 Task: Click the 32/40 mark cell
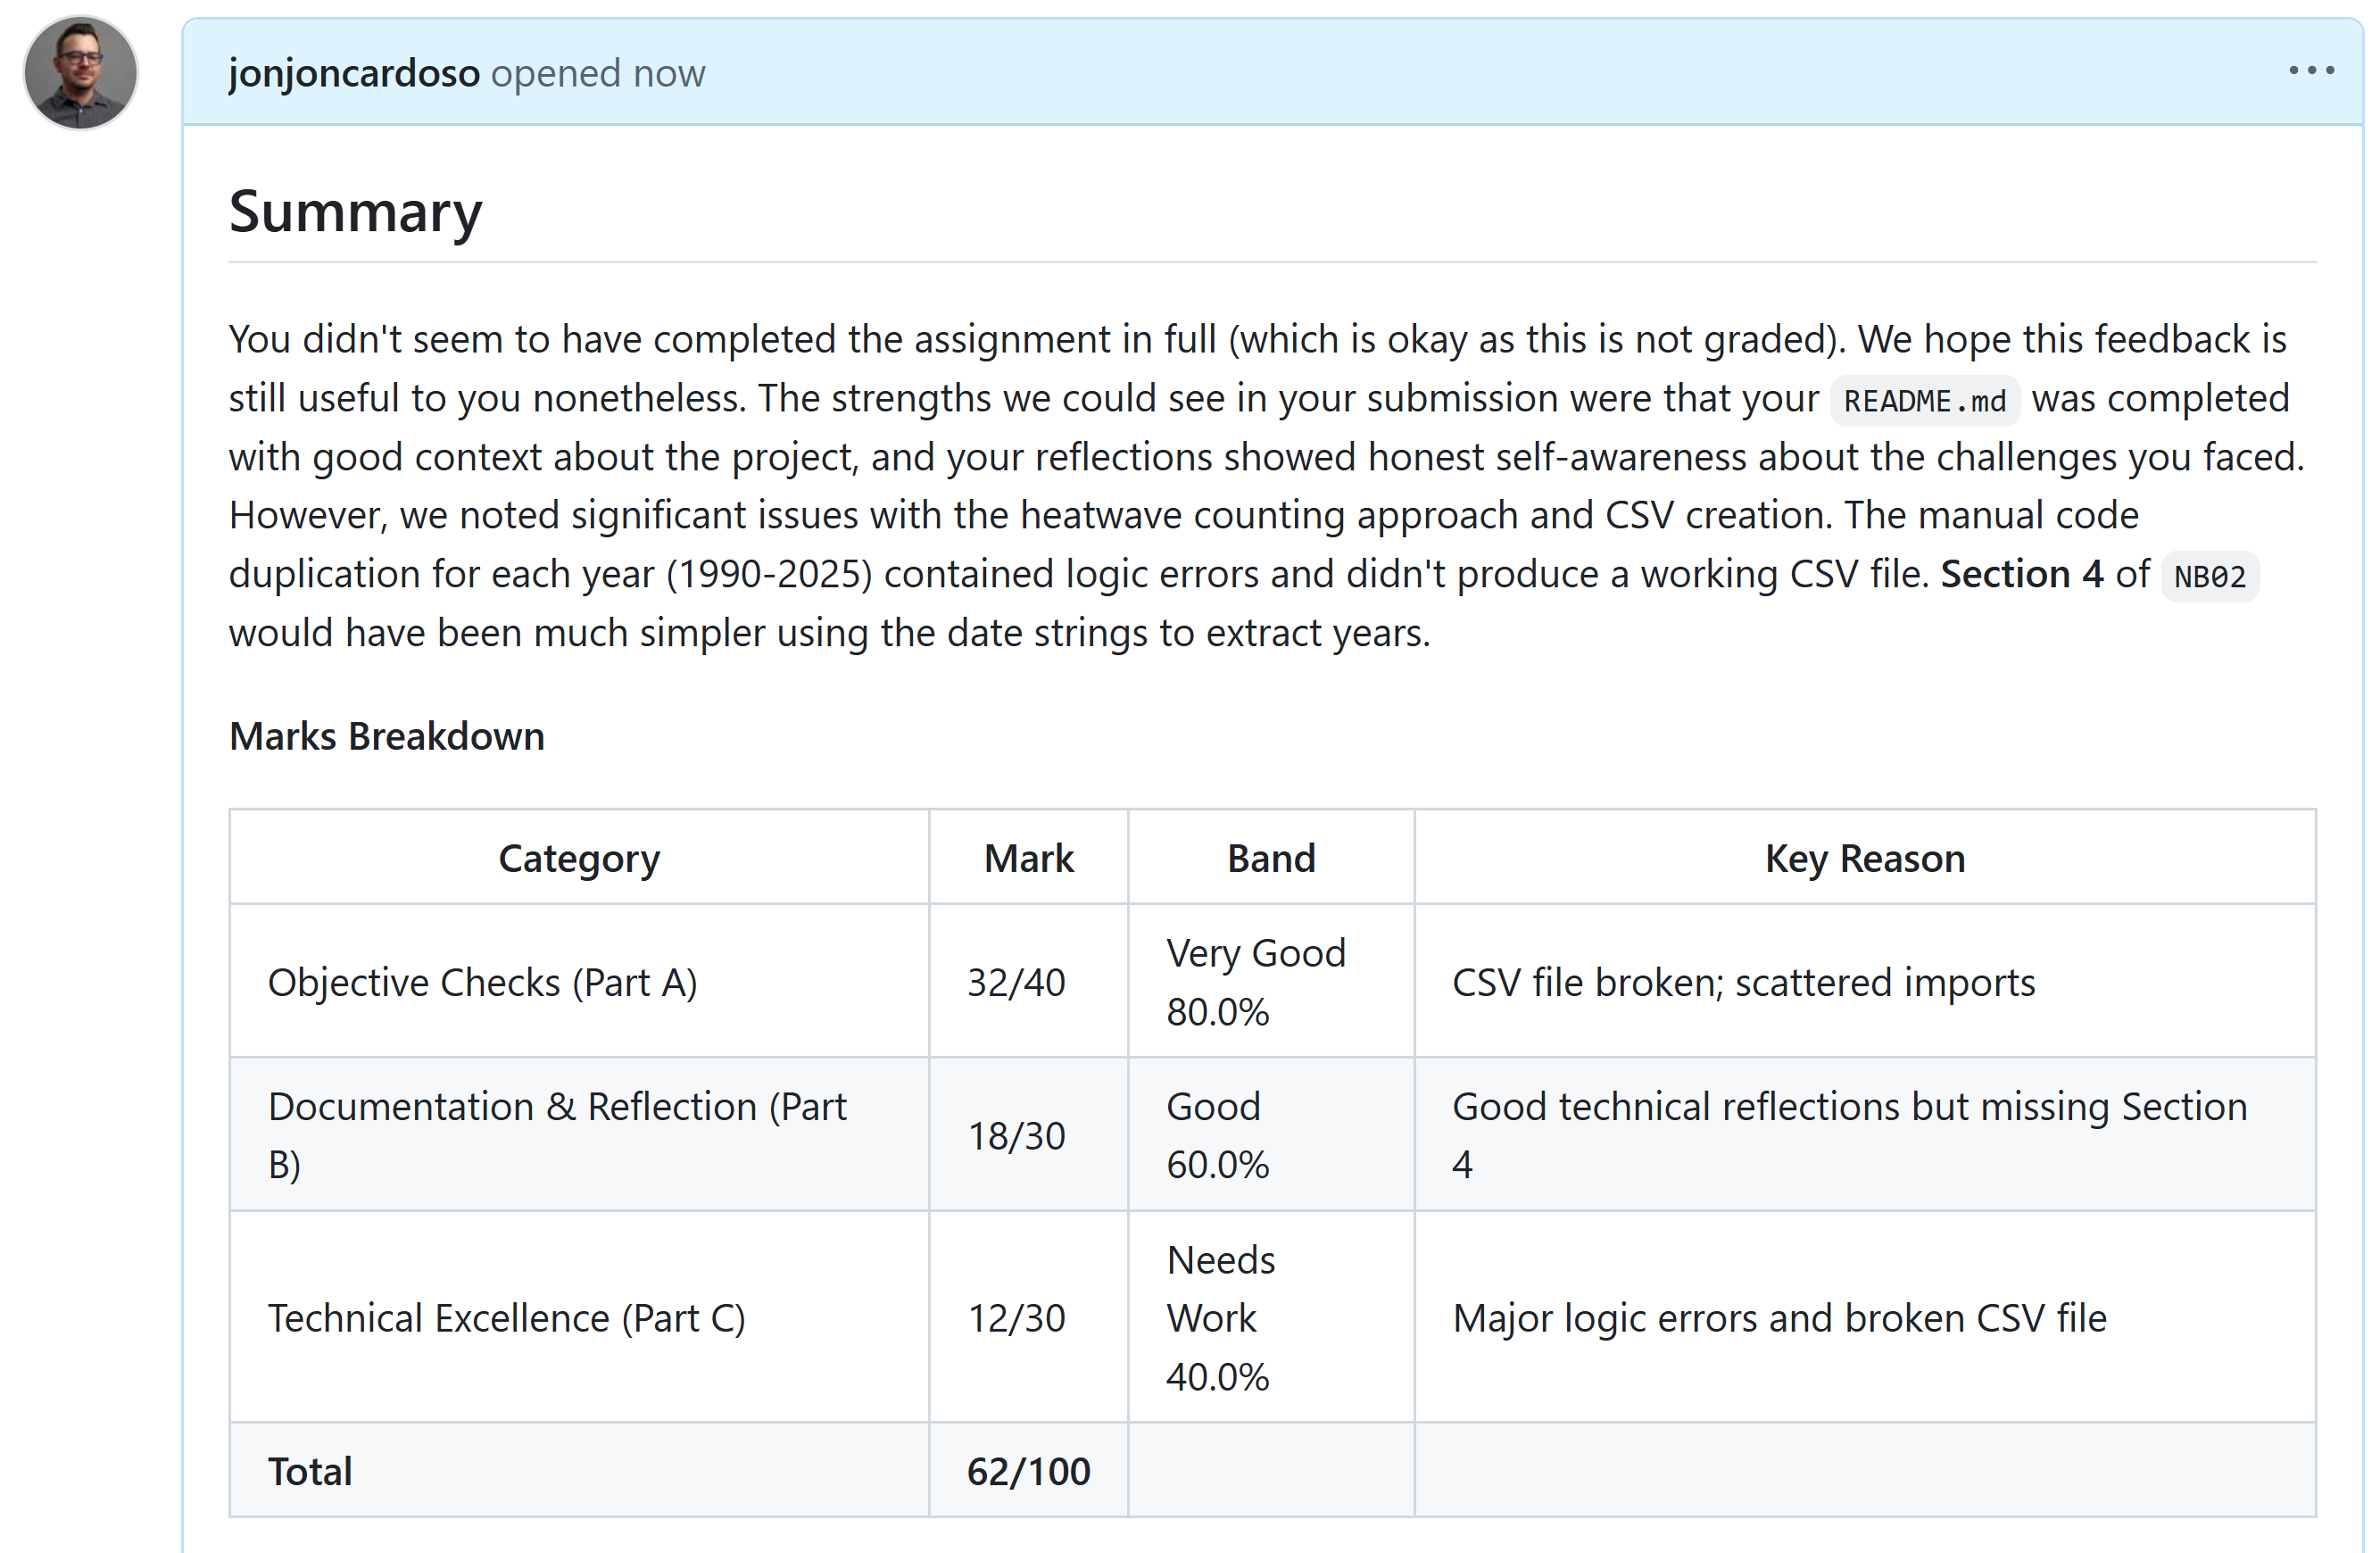[x=1016, y=982]
